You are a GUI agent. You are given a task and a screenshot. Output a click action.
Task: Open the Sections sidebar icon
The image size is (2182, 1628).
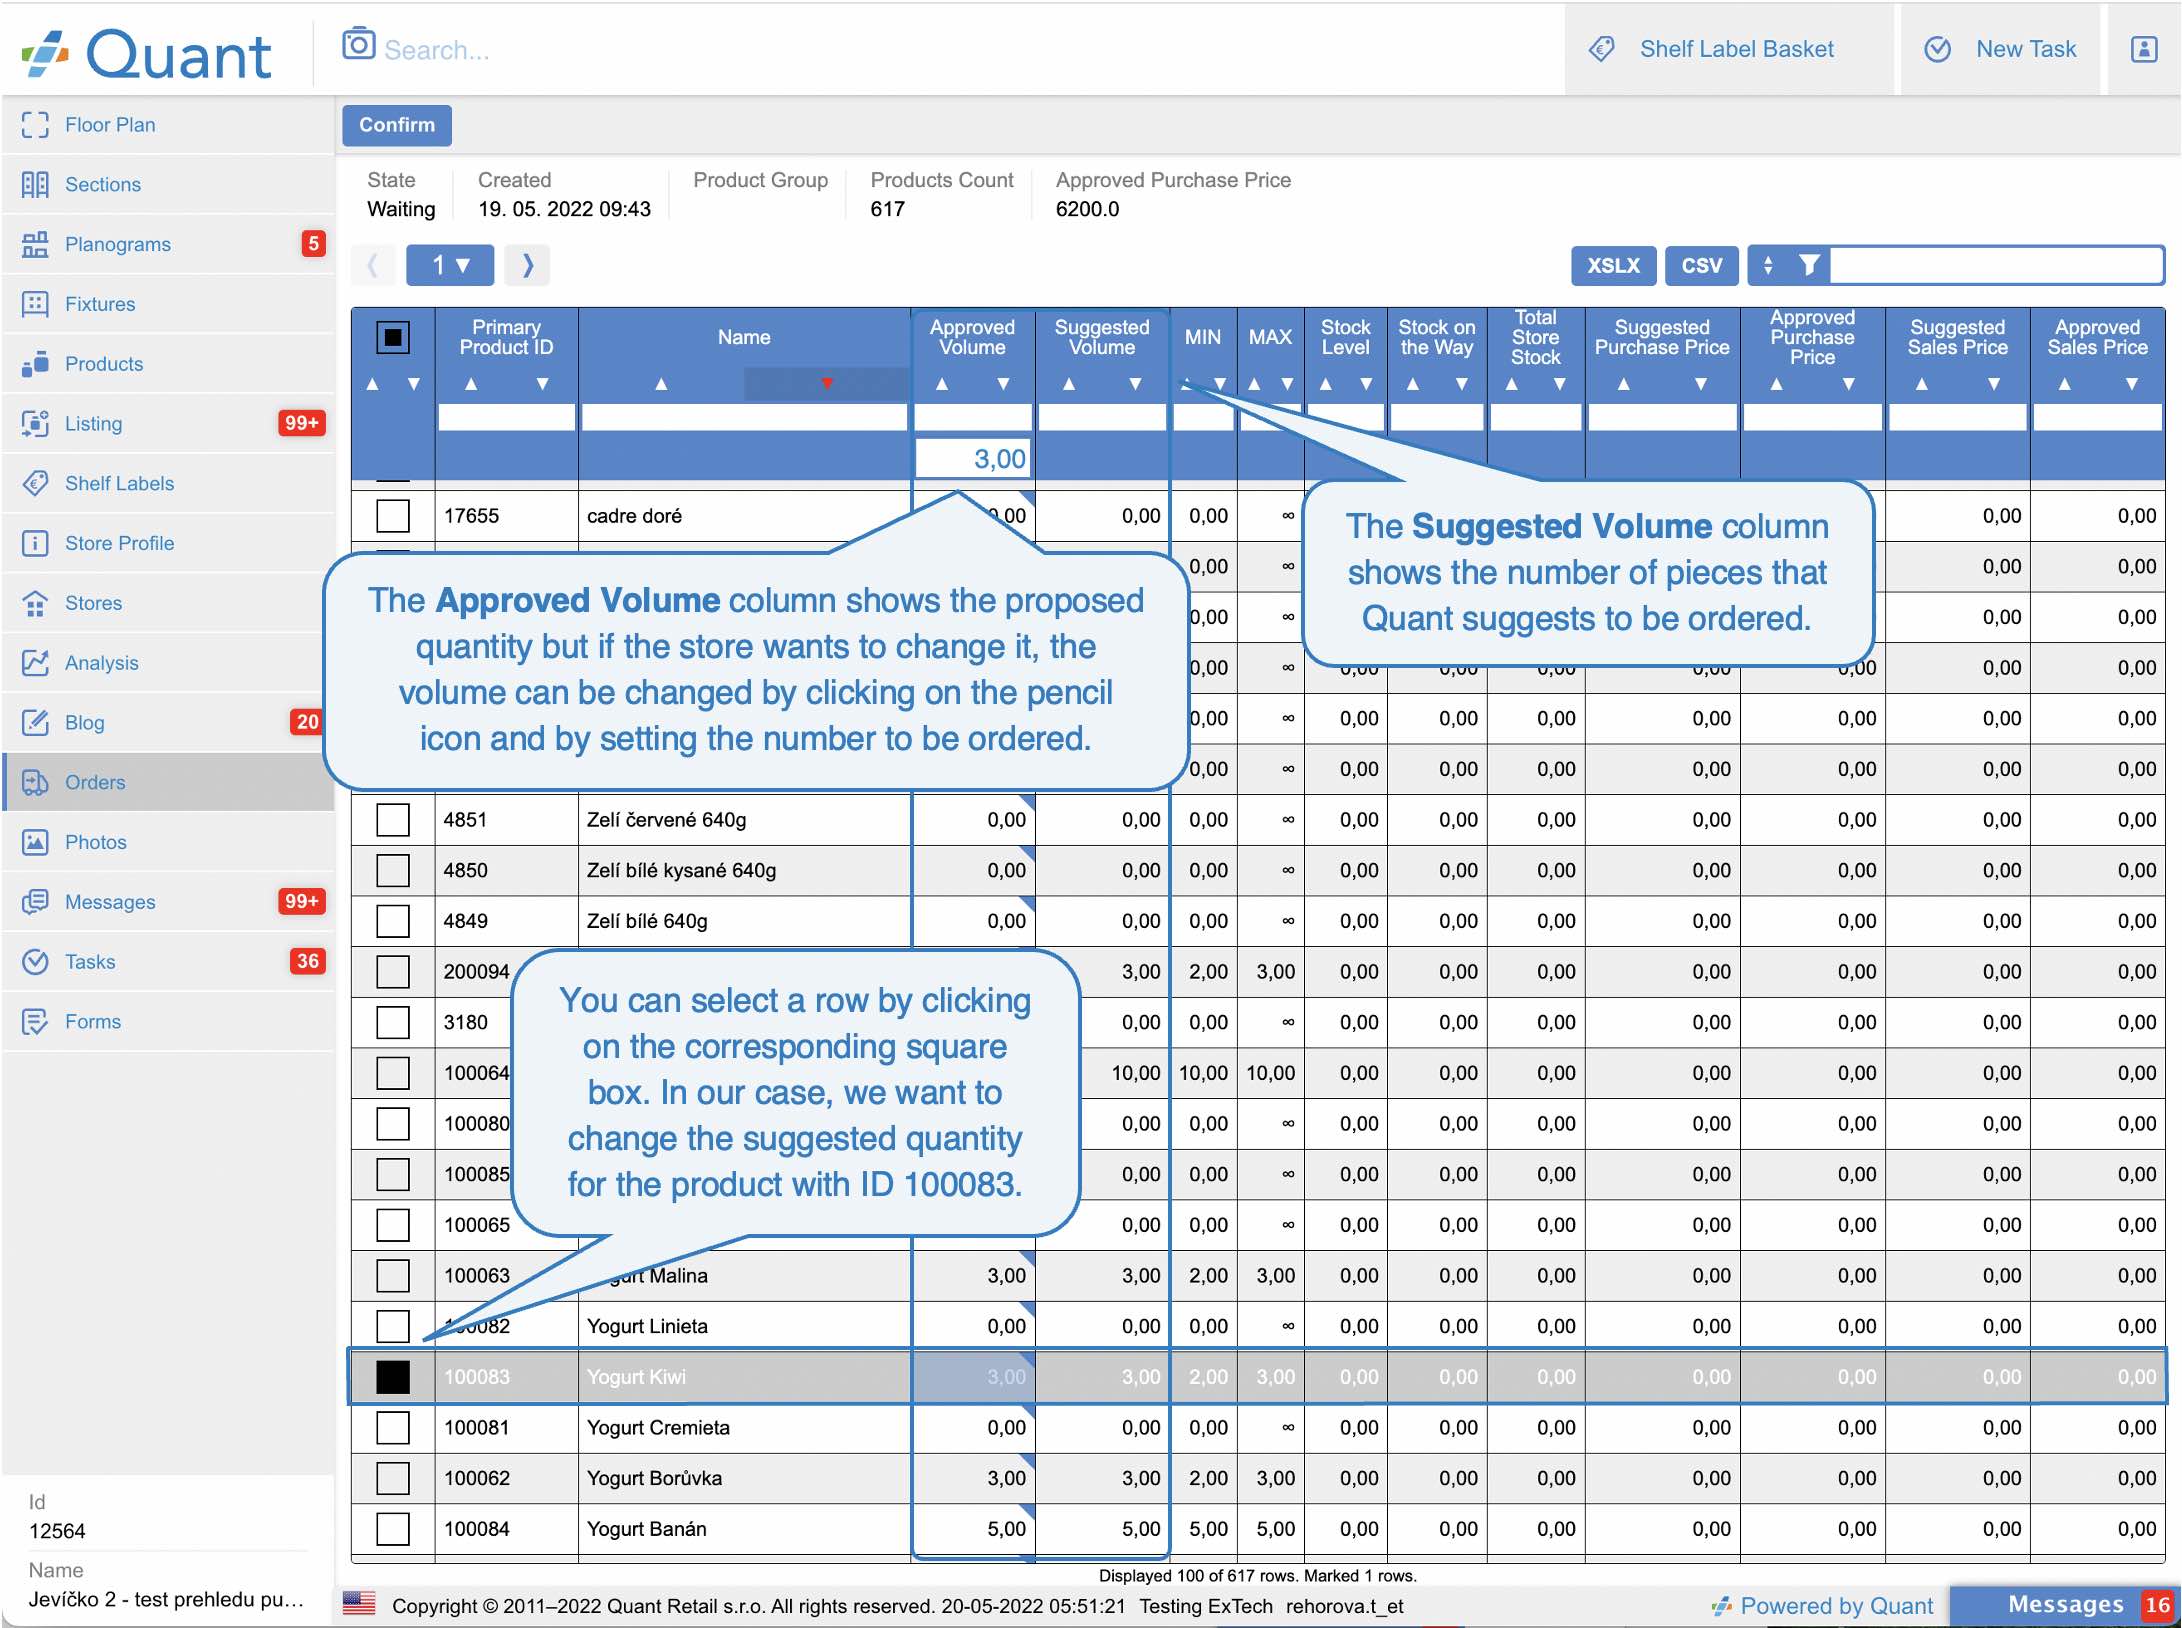tap(35, 185)
